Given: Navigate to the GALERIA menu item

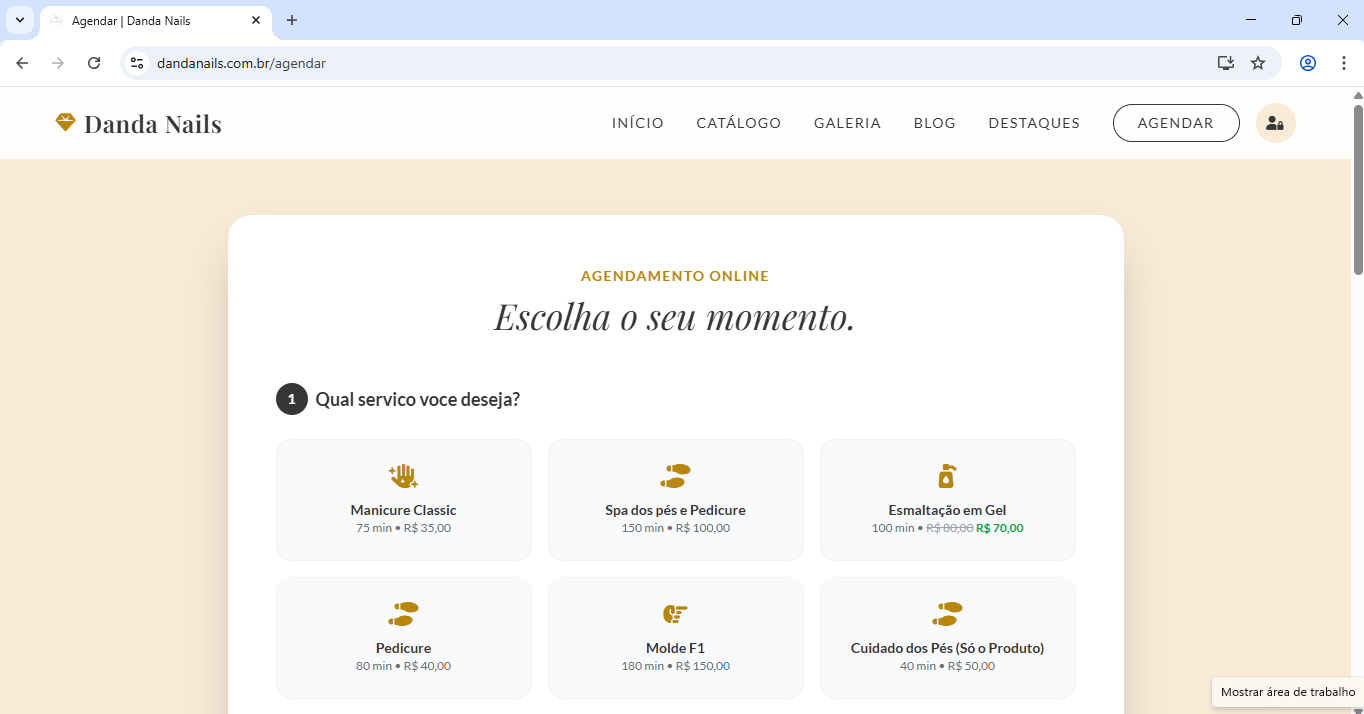Looking at the screenshot, I should coord(847,123).
